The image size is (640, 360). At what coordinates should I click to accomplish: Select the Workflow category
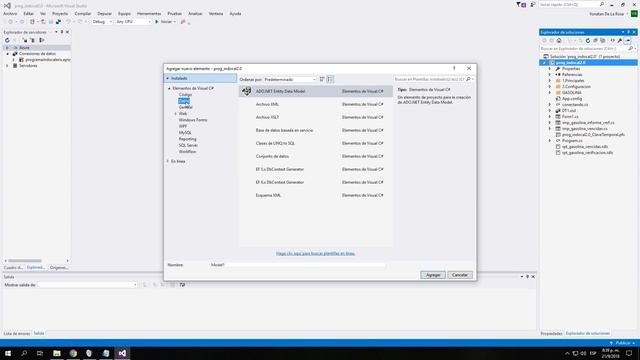tap(187, 152)
